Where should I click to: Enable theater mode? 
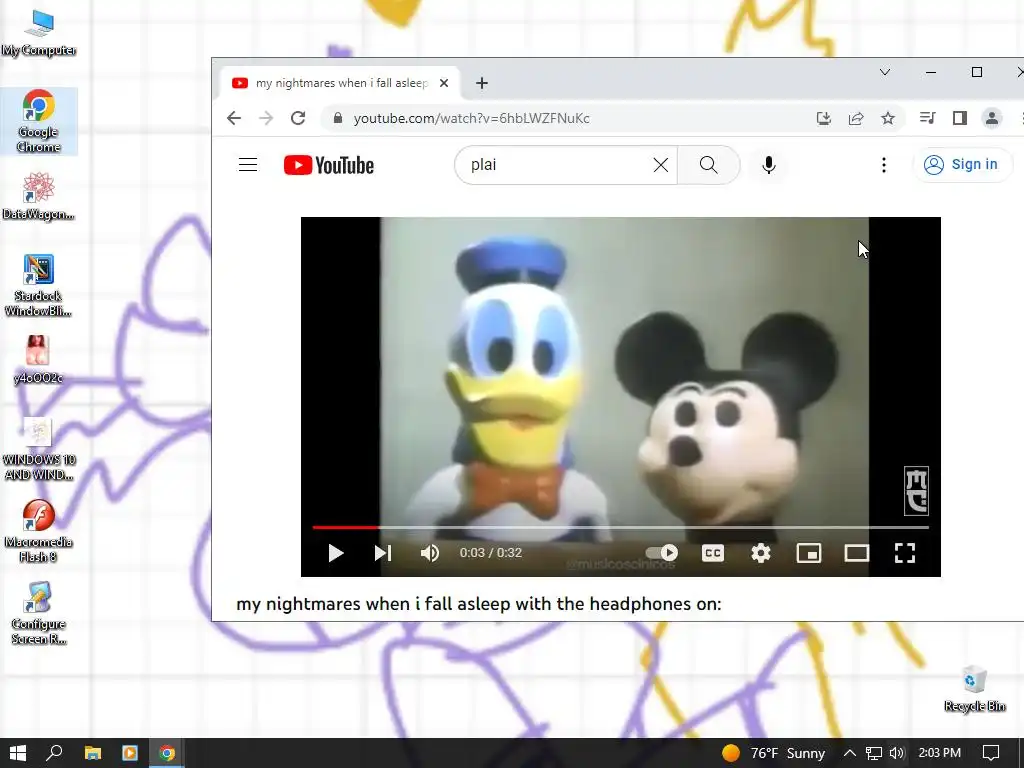click(x=856, y=553)
